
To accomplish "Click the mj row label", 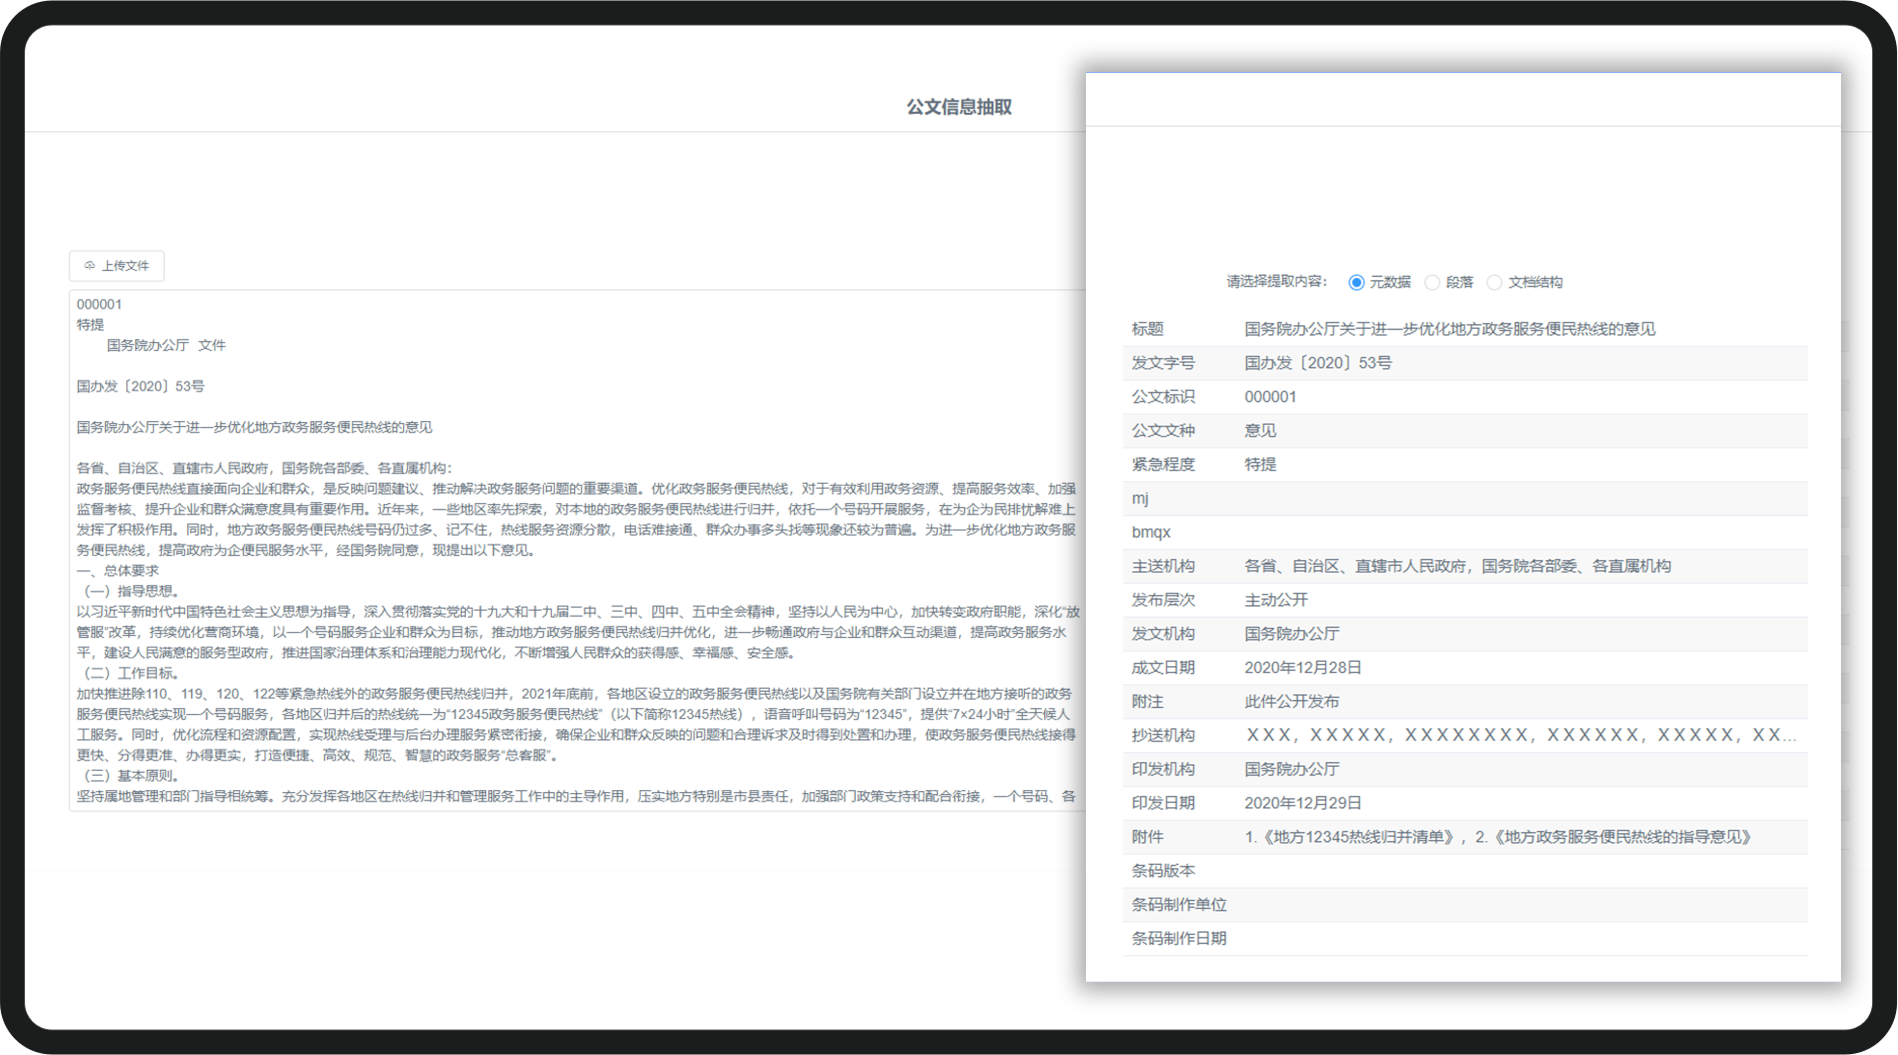I will [1140, 499].
